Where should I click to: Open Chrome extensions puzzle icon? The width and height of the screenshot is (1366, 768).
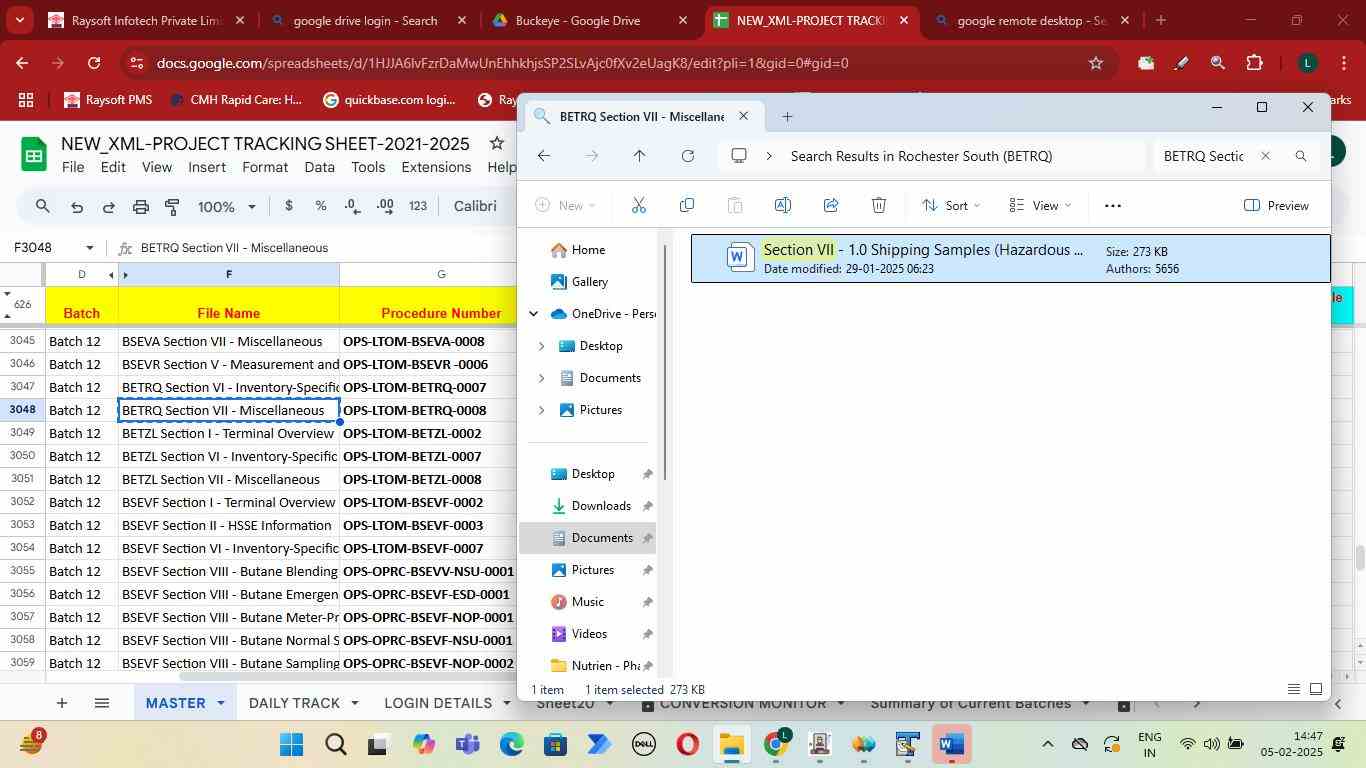click(x=1254, y=63)
